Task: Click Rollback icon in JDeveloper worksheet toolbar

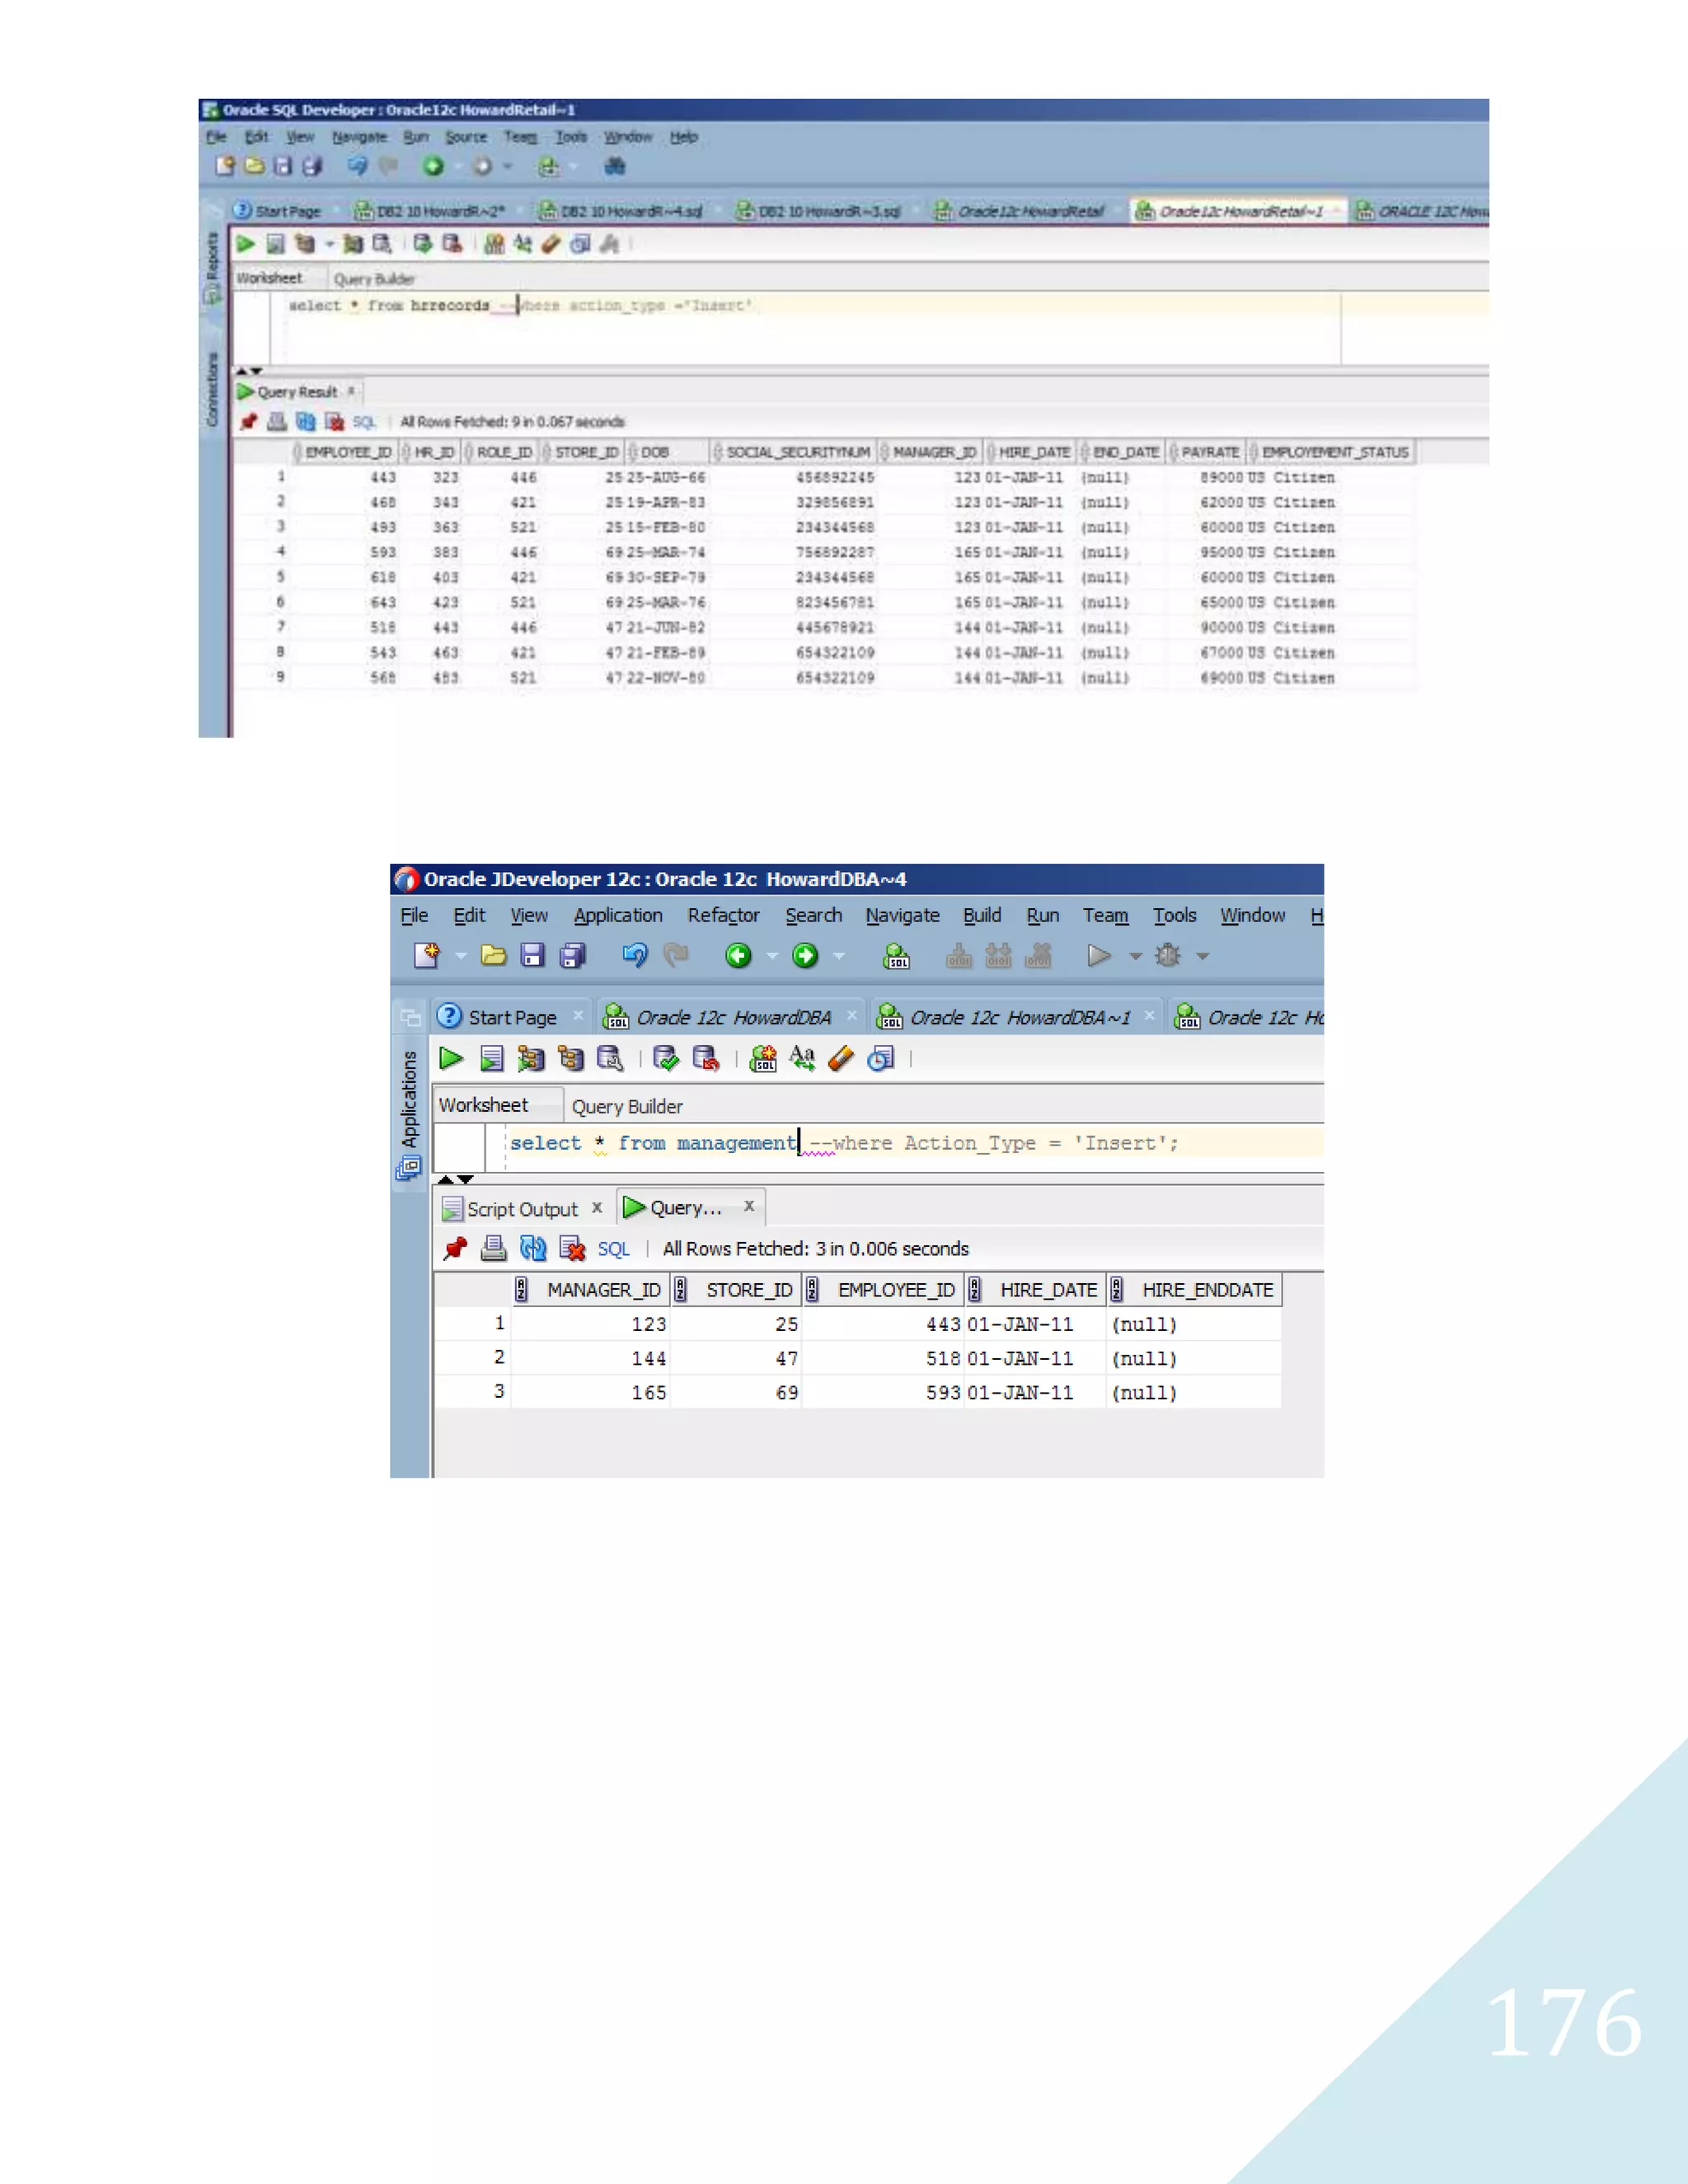Action: click(x=706, y=1058)
